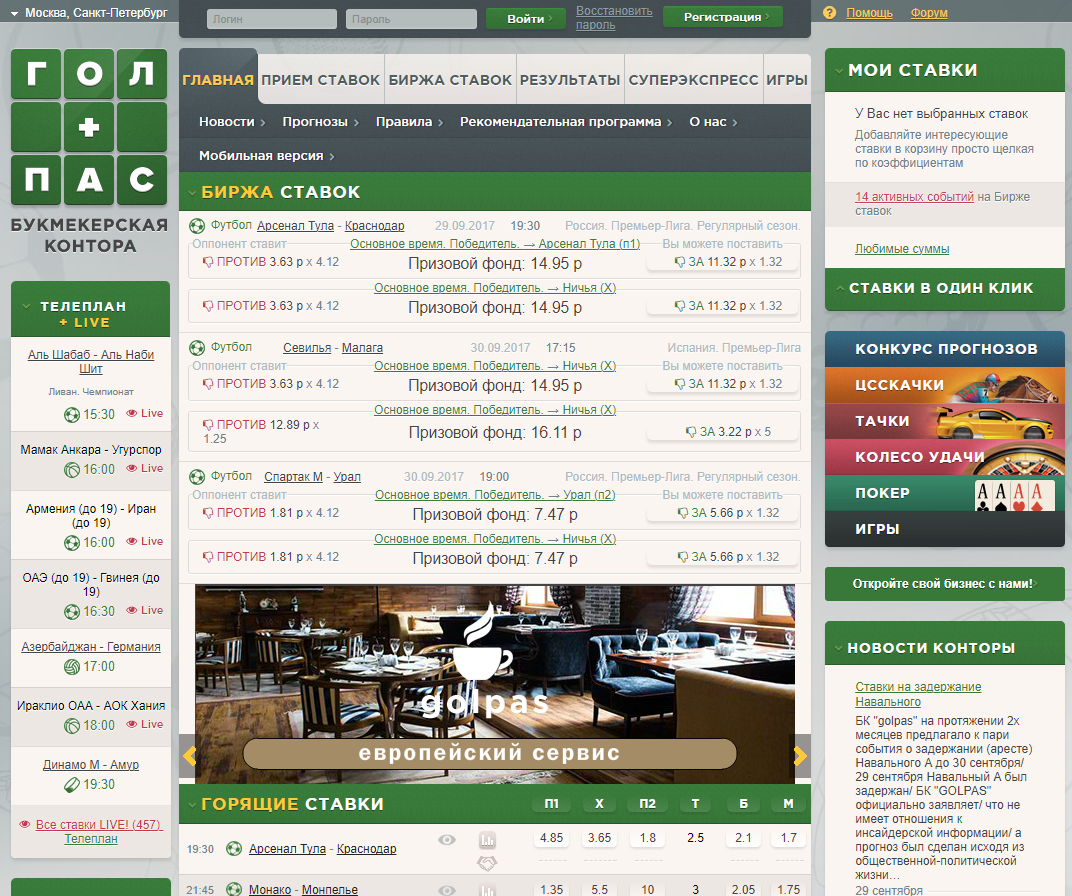Open Восстановить пароль link
The height and width of the screenshot is (896, 1072).
(x=614, y=18)
